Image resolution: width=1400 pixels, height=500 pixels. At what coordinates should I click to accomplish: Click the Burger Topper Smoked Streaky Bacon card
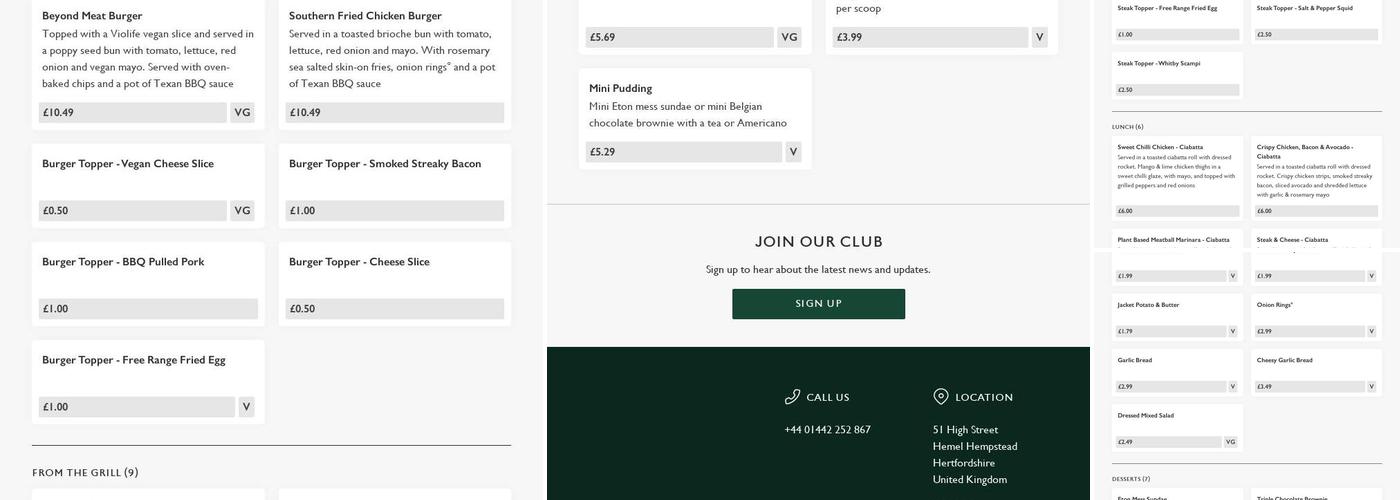[394, 182]
